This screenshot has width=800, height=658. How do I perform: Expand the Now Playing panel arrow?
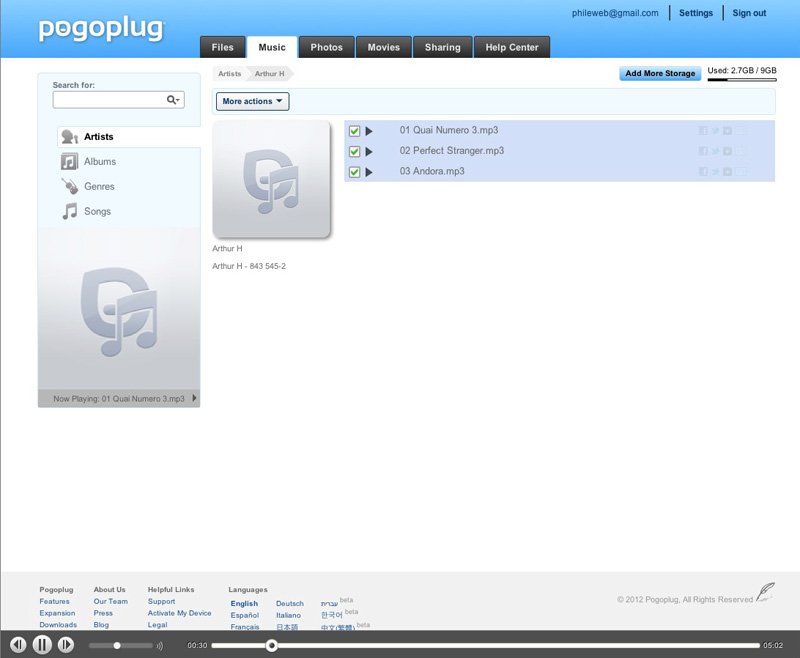click(x=194, y=398)
